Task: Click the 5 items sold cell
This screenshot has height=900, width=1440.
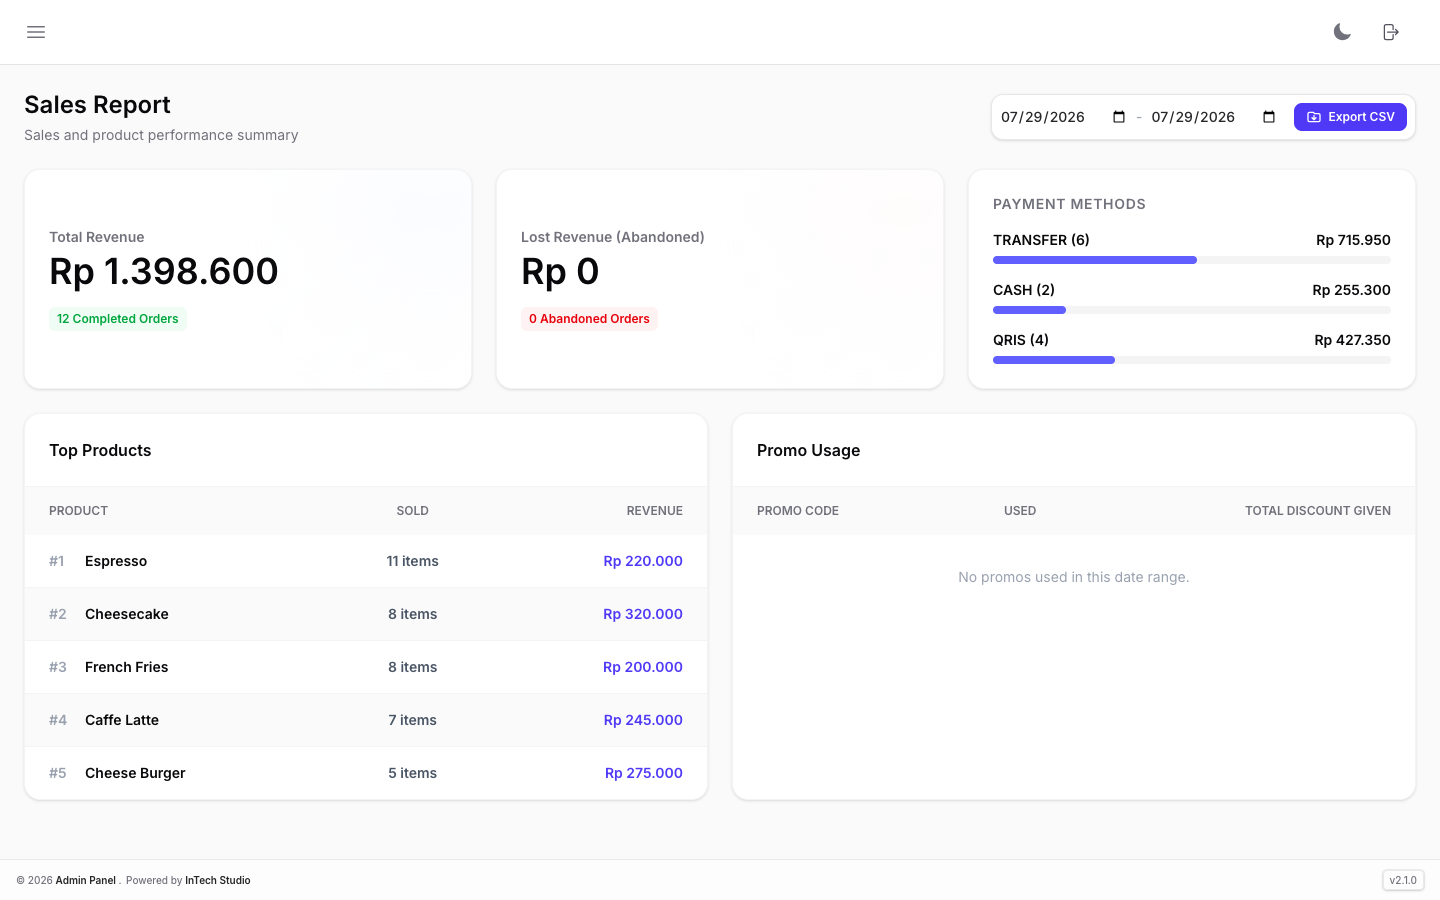Action: click(x=413, y=773)
